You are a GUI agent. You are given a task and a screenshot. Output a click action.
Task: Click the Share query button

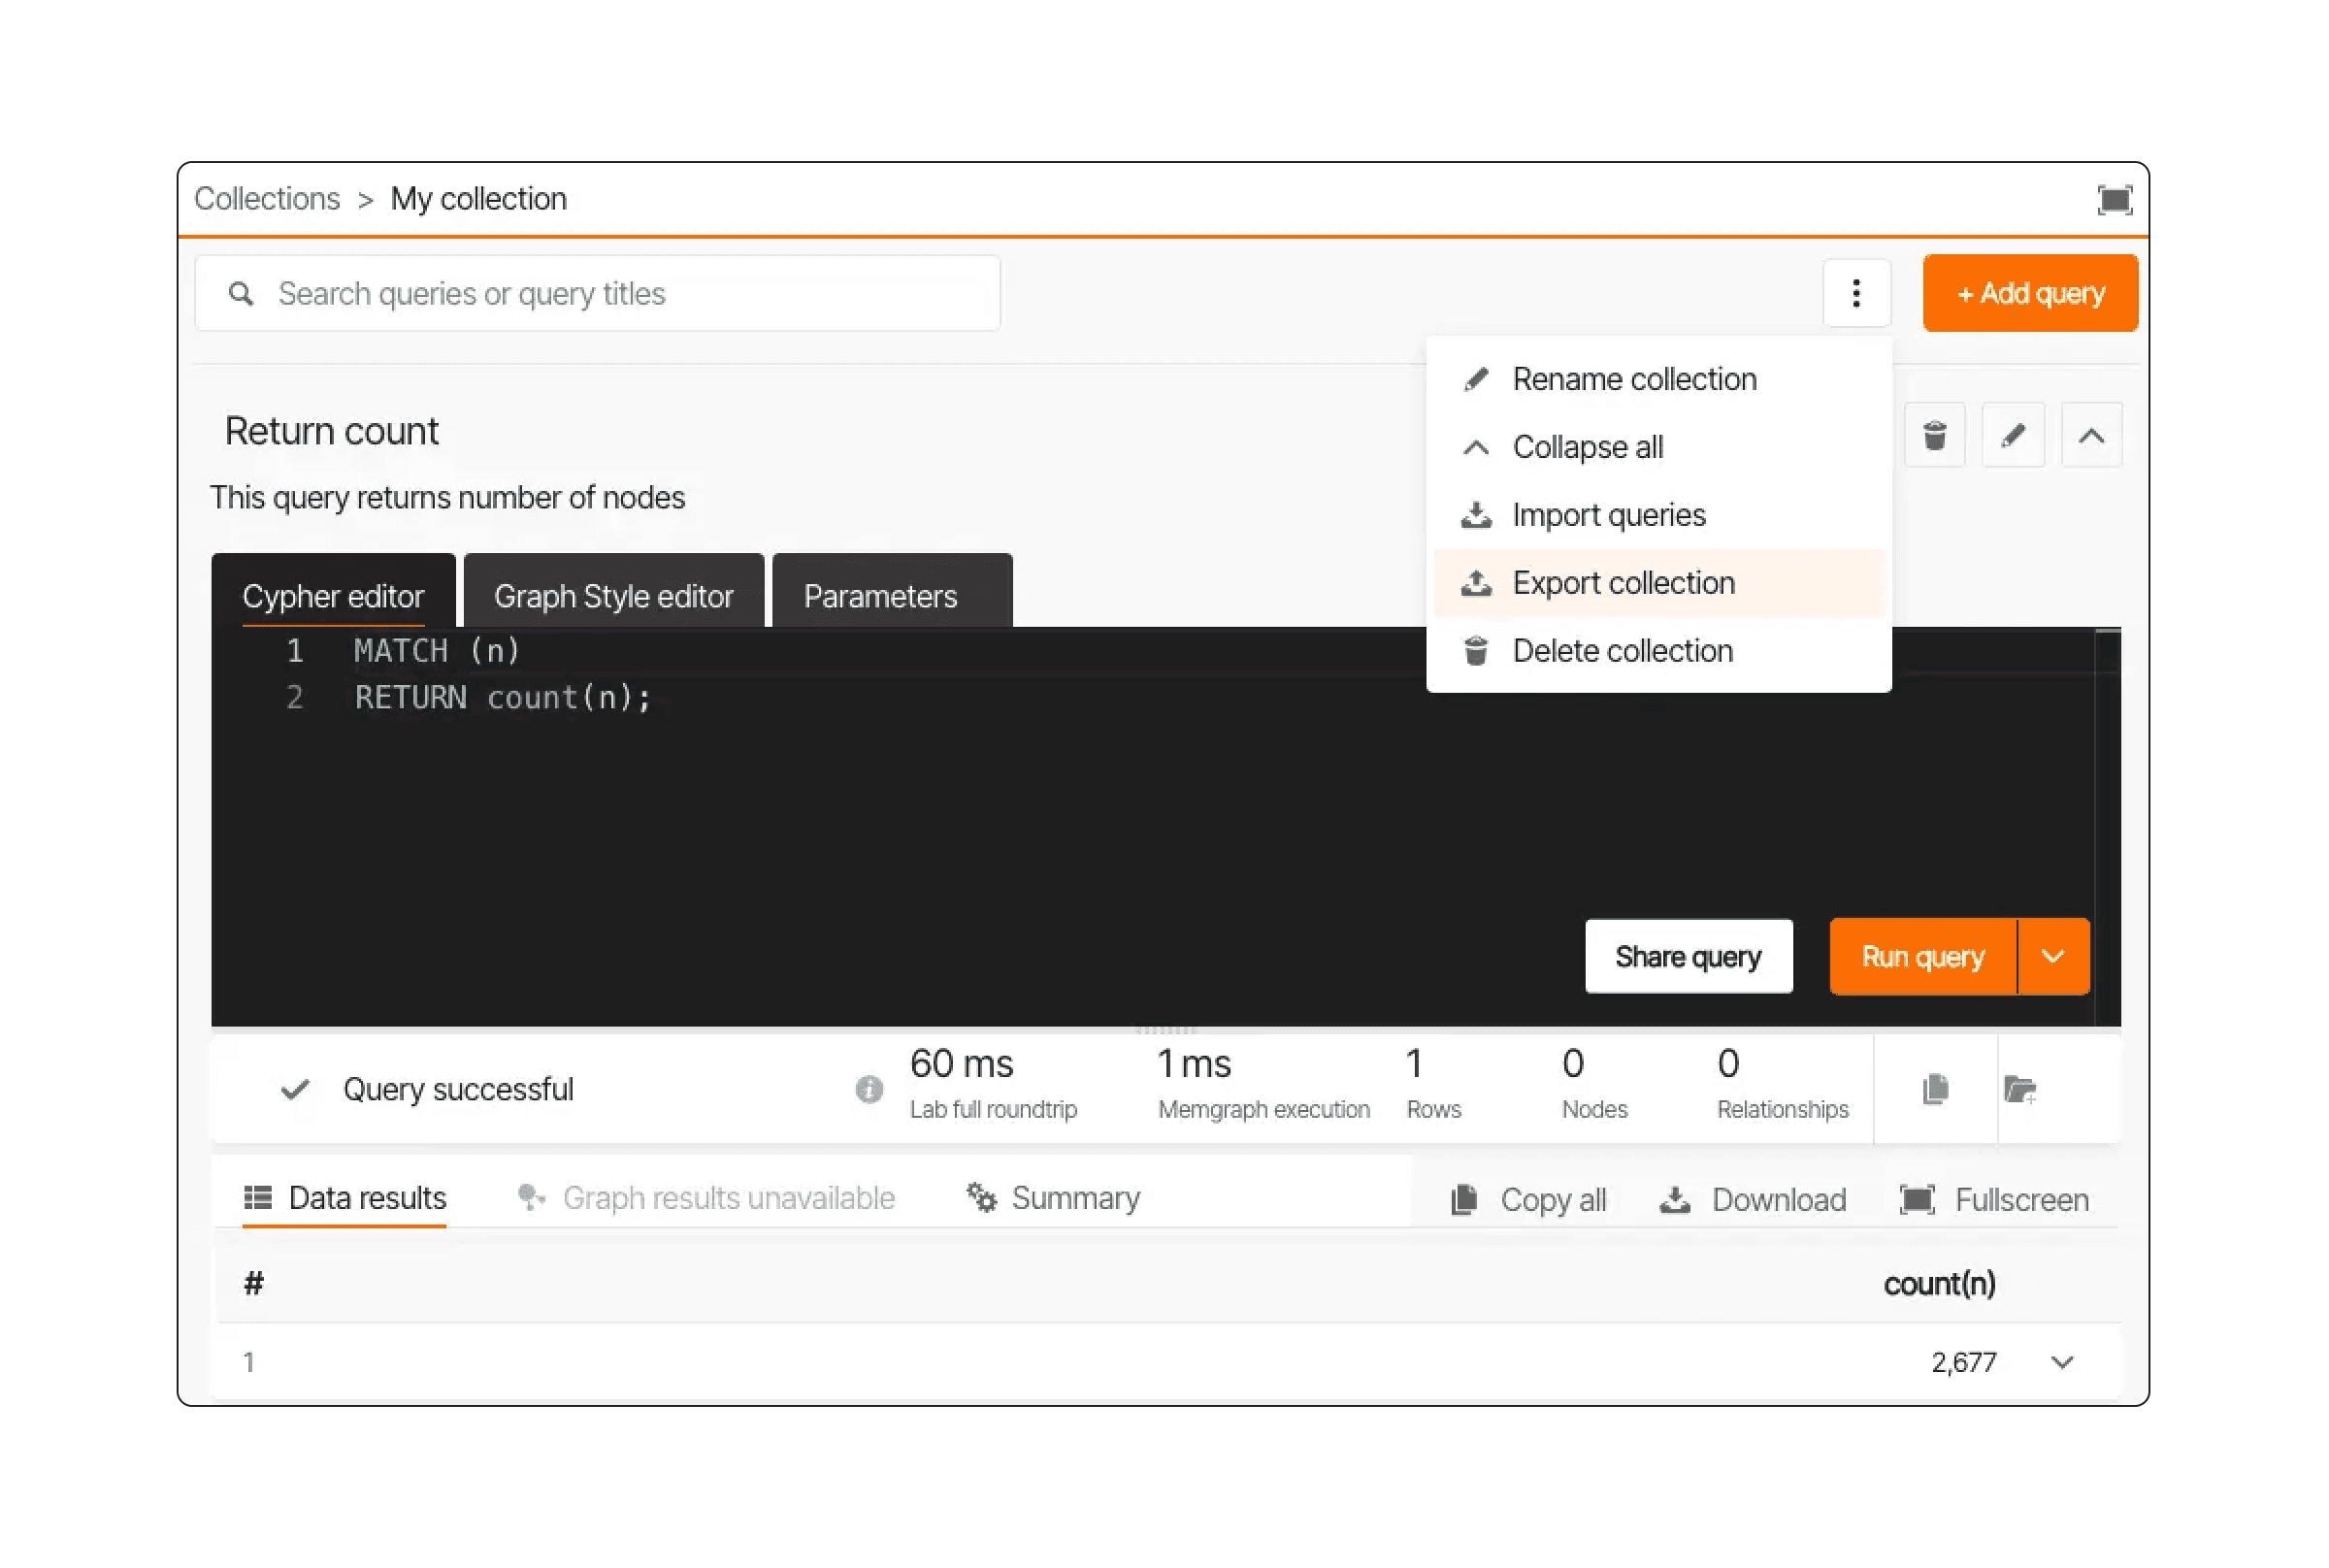click(1687, 956)
